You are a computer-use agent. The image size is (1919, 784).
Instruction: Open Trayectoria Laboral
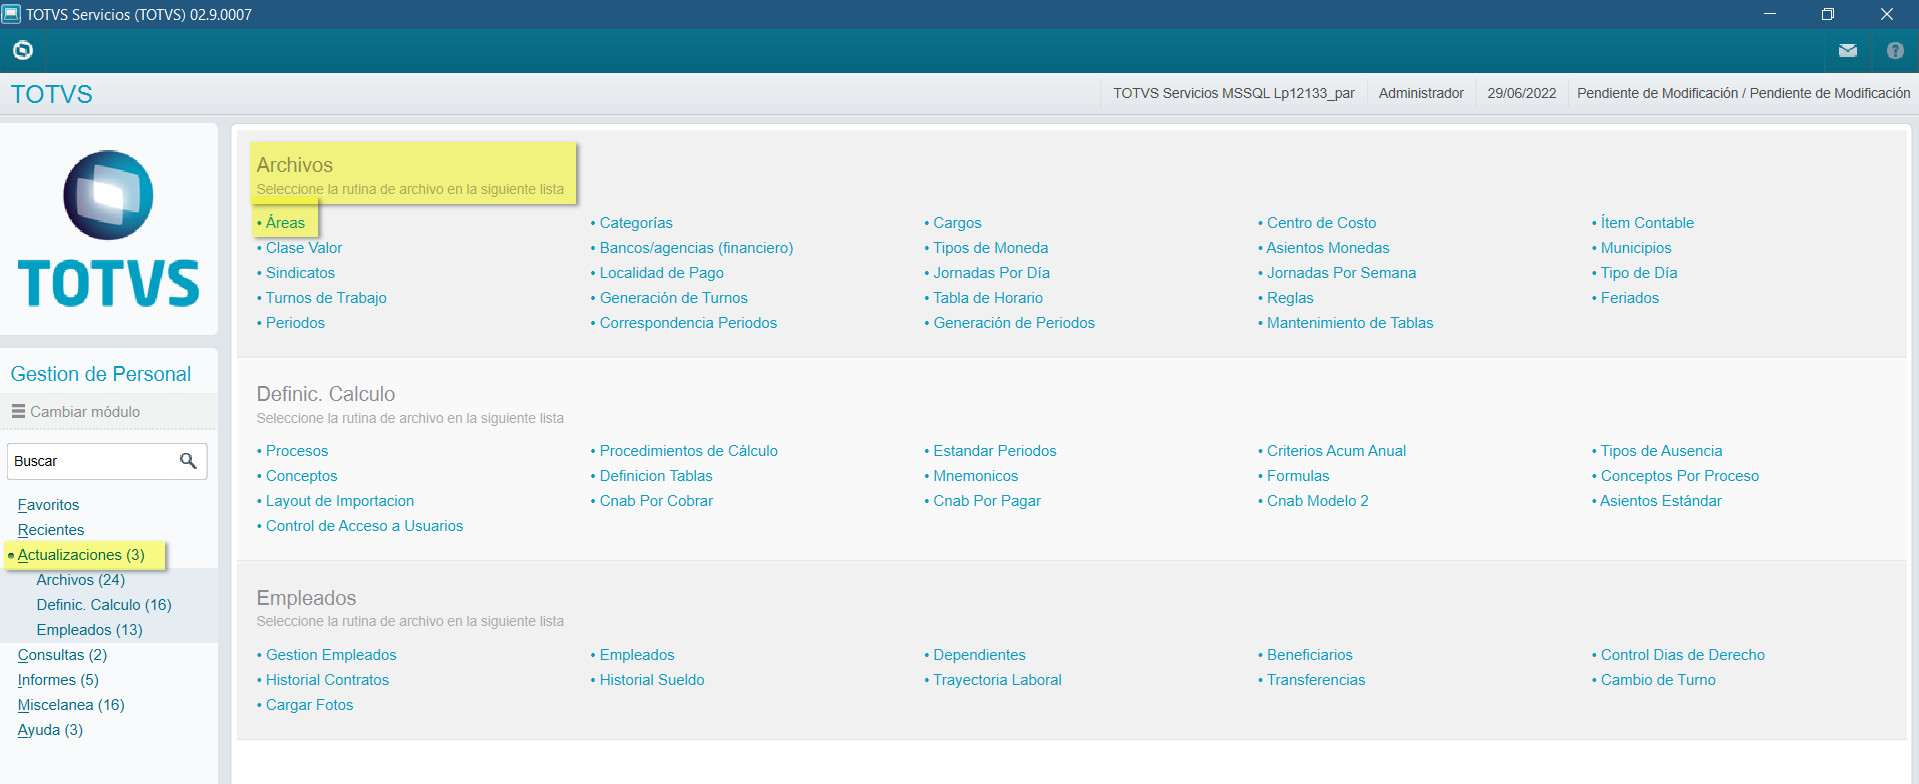click(x=997, y=680)
